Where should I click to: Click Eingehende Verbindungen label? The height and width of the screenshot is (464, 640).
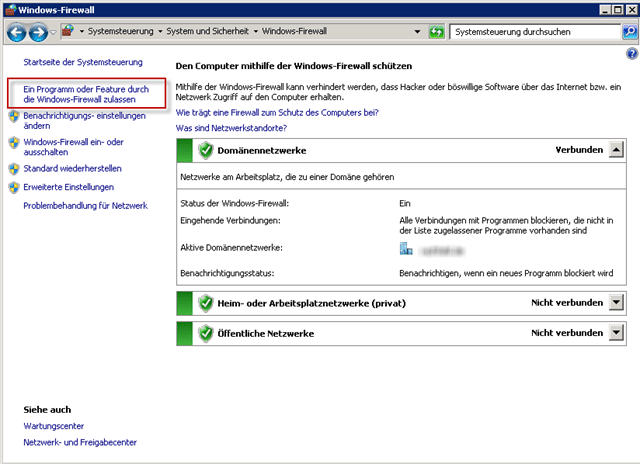coord(231,220)
